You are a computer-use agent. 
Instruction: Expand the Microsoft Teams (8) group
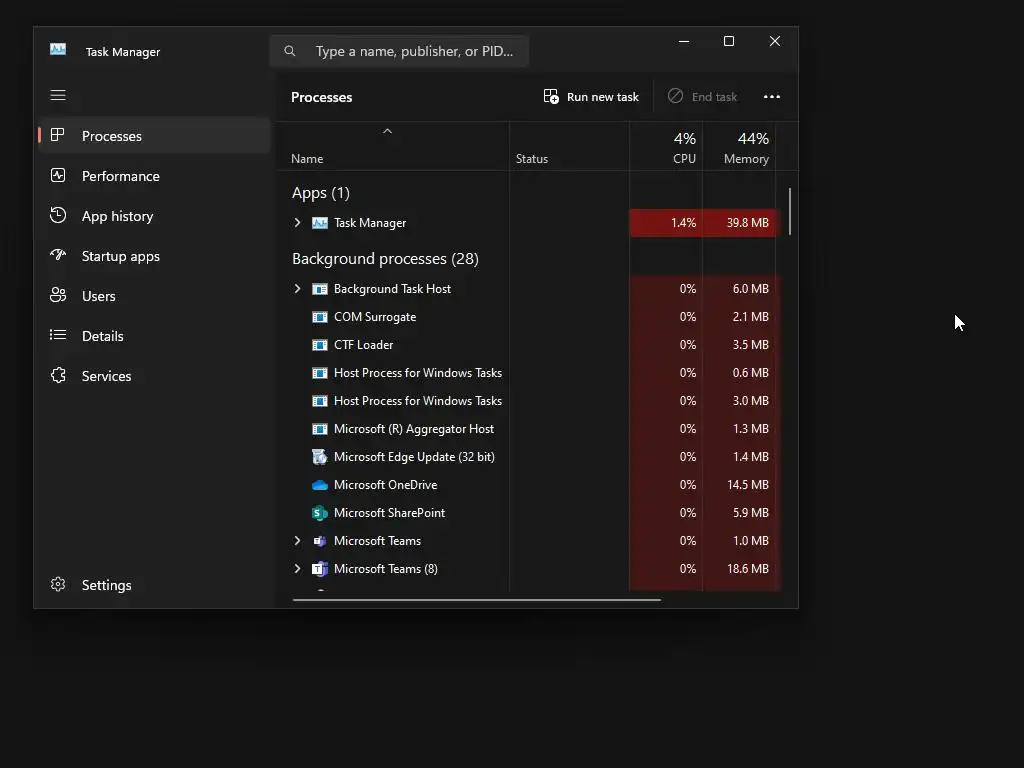coord(297,569)
